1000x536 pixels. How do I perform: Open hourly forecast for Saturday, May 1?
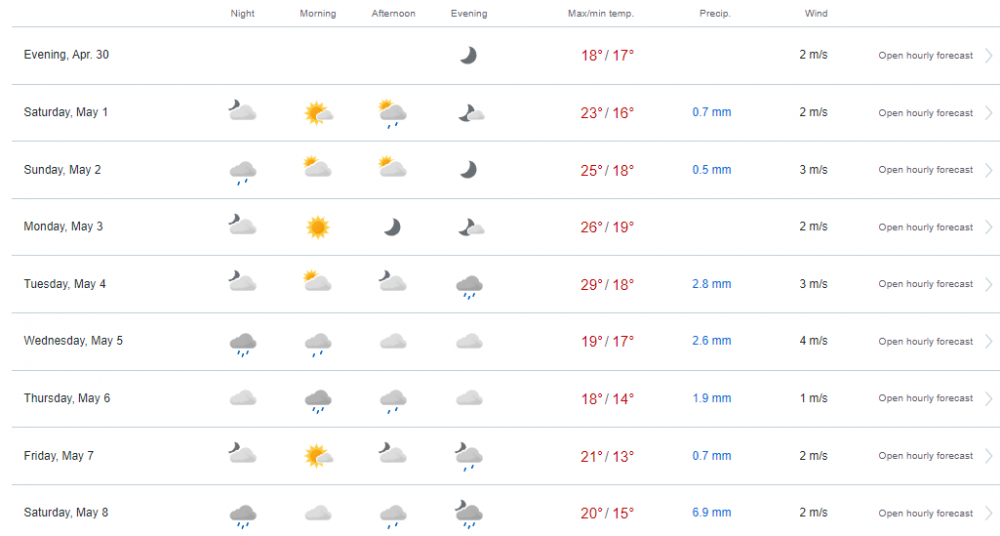925,113
